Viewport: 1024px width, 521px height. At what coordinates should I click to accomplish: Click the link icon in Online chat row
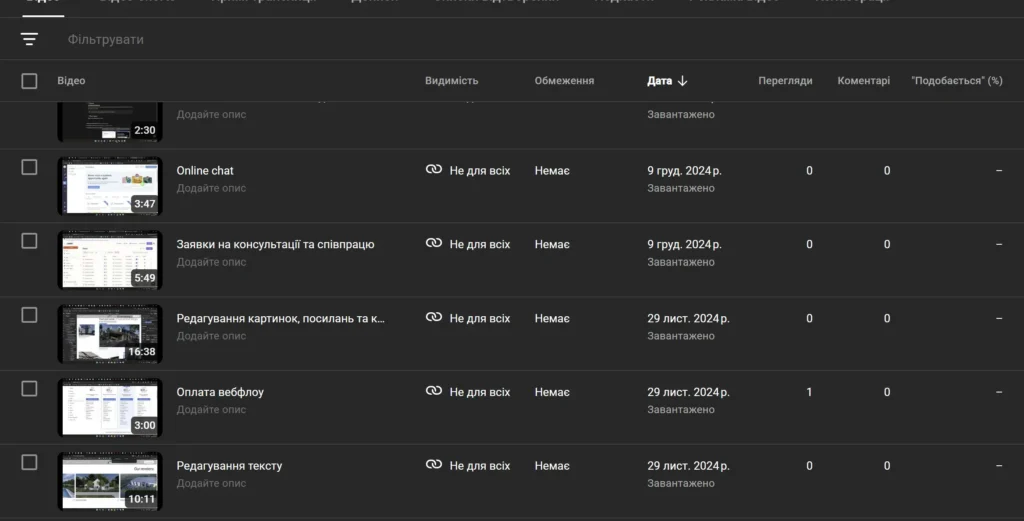click(x=434, y=170)
